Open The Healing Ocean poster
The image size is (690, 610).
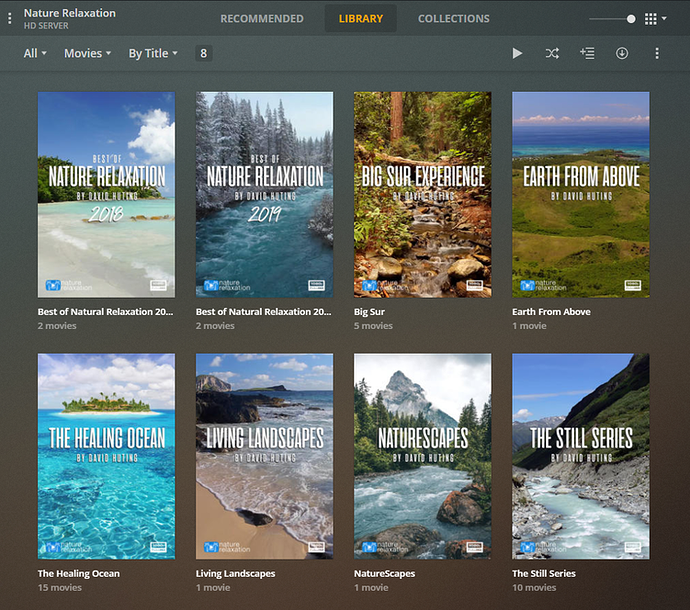tap(106, 456)
